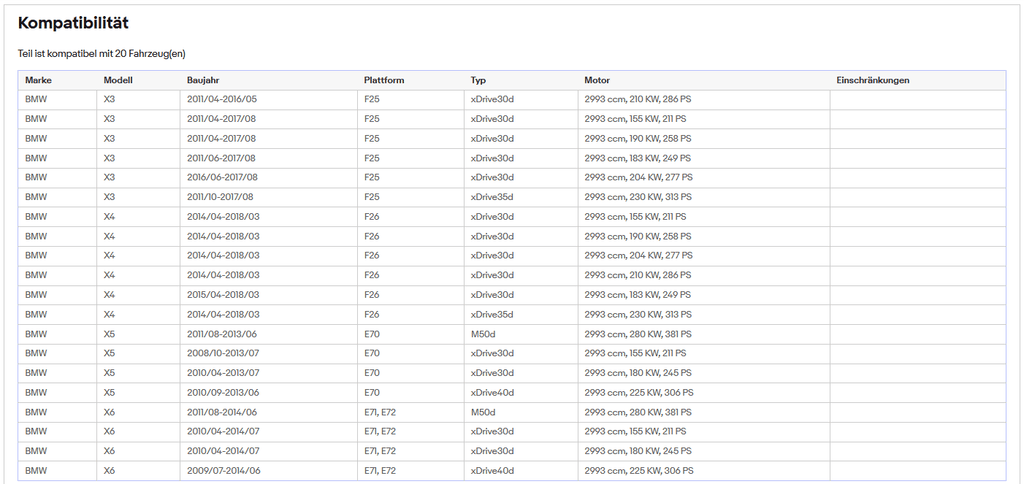
Task: Select Baujahr cell 2011/08-2014/06
Action: [x=222, y=412]
